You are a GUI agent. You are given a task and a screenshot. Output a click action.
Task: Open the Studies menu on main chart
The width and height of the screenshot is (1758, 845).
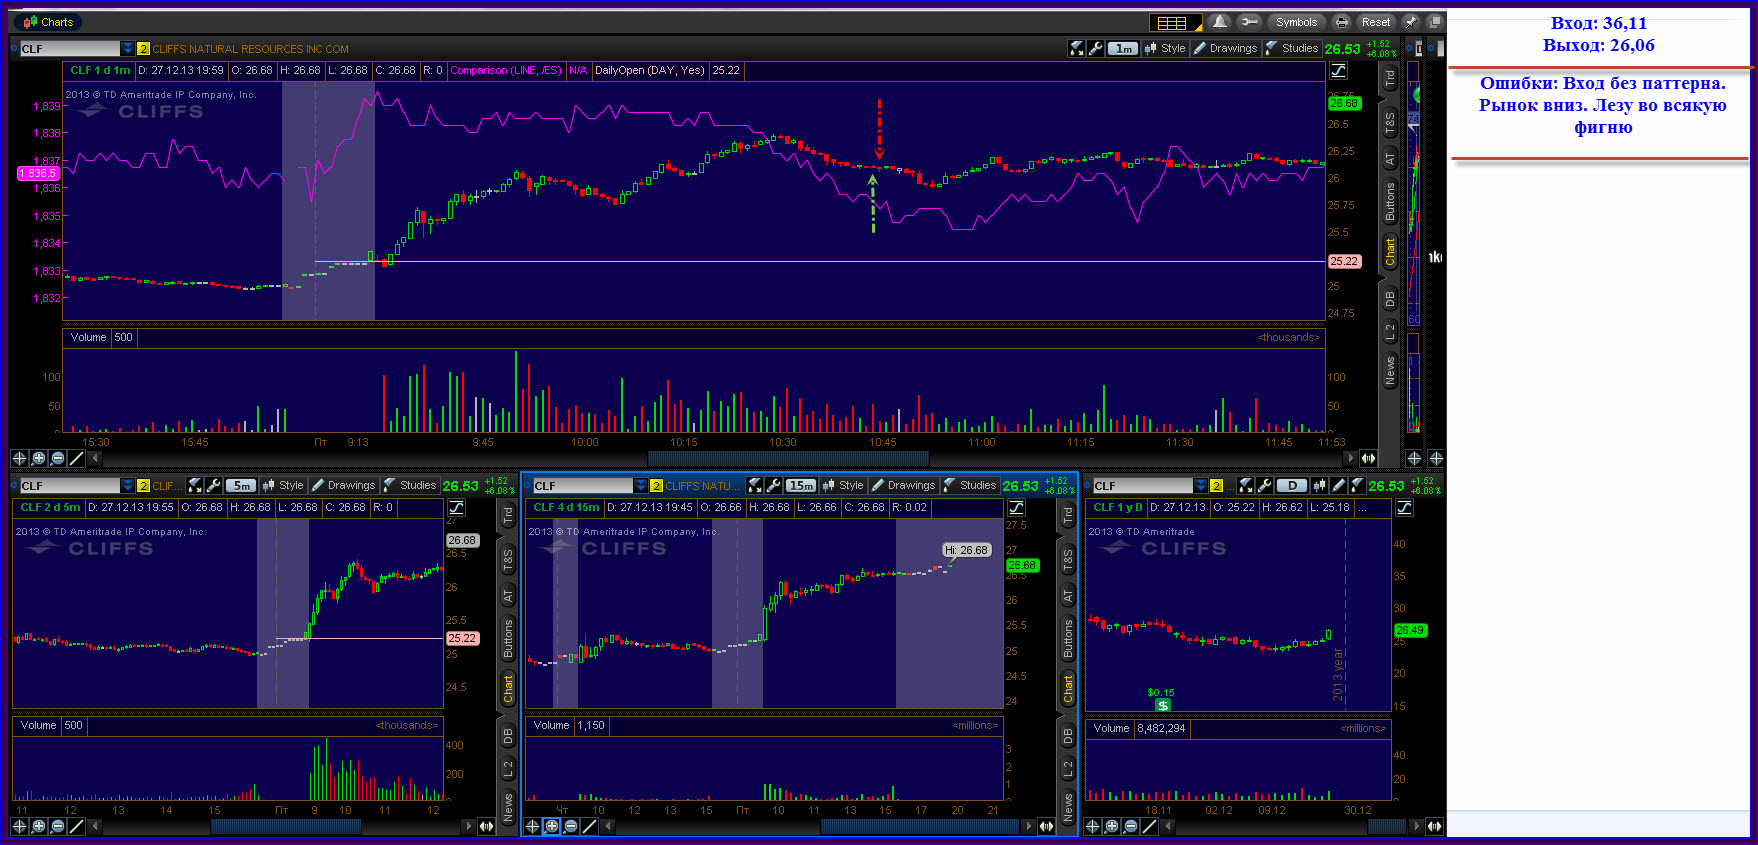[1292, 48]
